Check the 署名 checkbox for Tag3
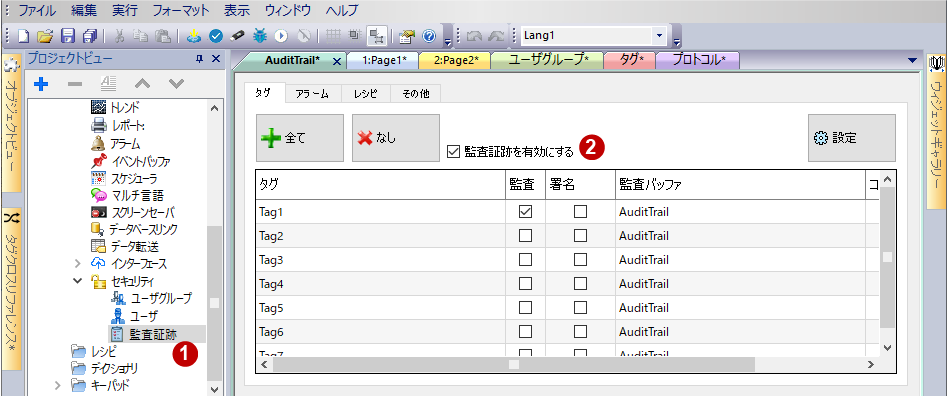948x396 pixels. [580, 260]
